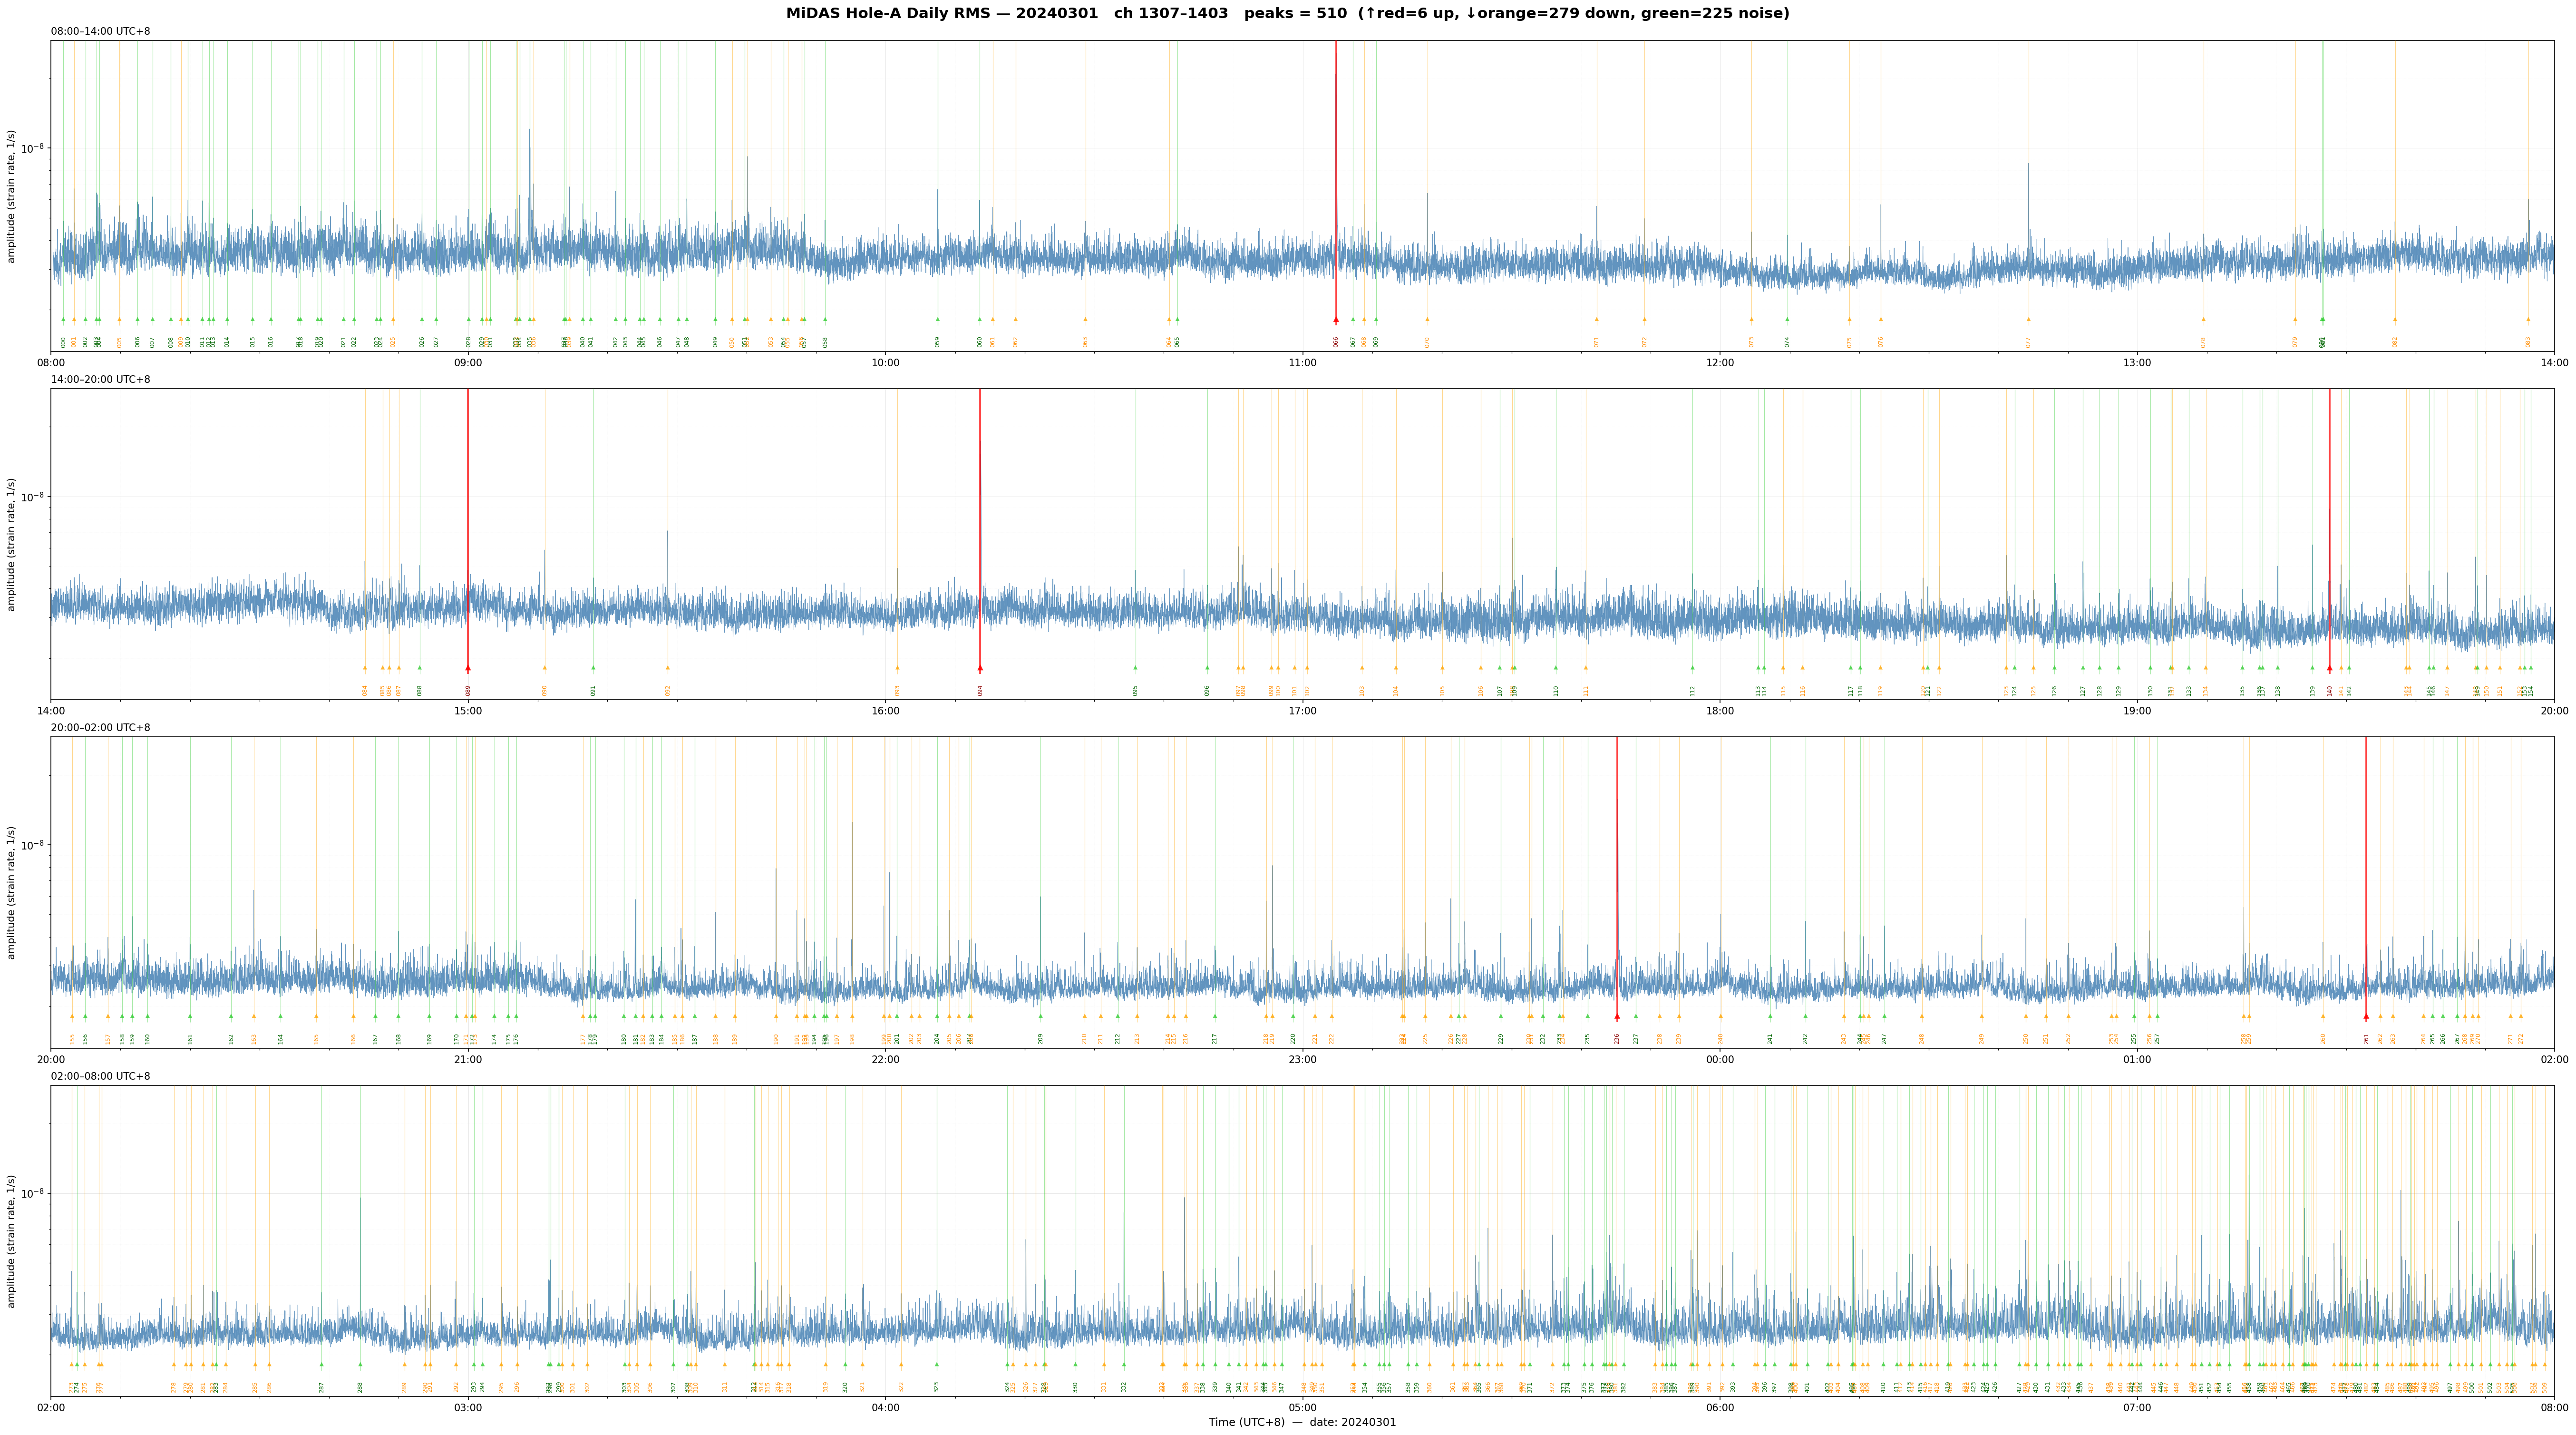Click the red up-peak marker labeled 236
The height and width of the screenshot is (1435, 2576).
tap(1617, 1017)
